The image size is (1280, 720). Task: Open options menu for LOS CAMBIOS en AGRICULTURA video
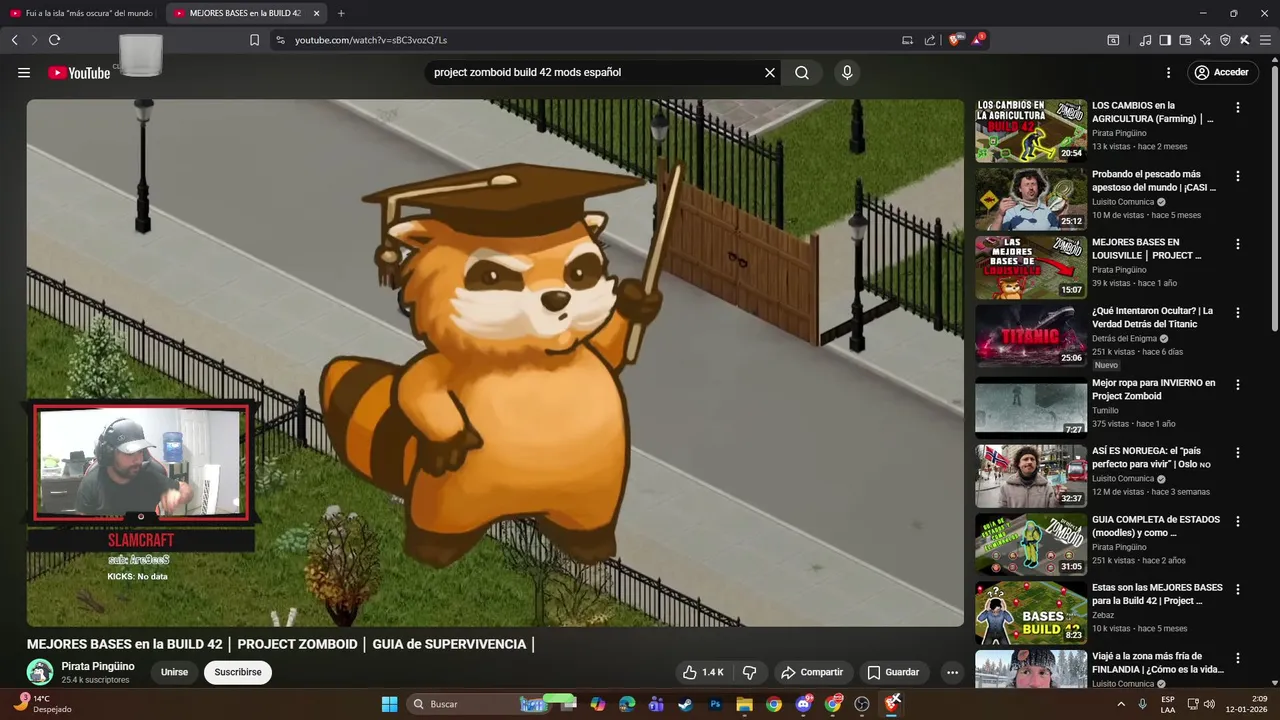point(1238,108)
